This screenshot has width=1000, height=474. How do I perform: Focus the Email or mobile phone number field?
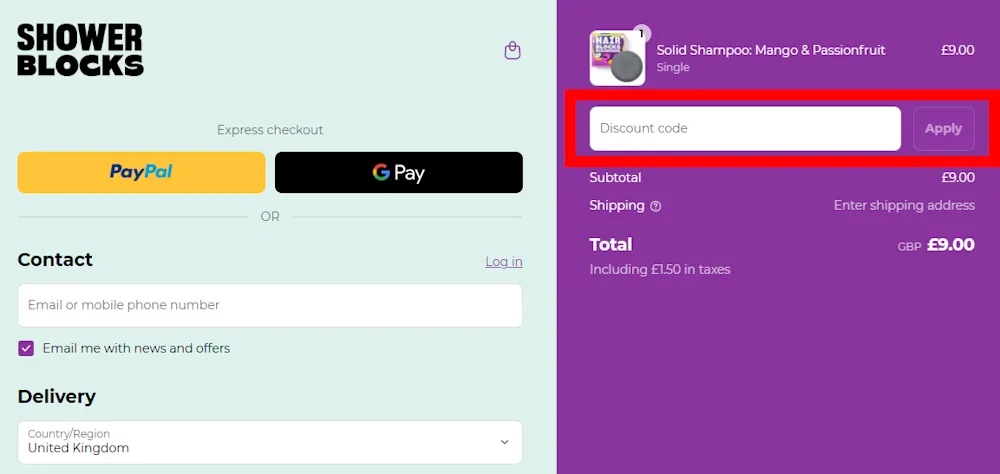(270, 305)
